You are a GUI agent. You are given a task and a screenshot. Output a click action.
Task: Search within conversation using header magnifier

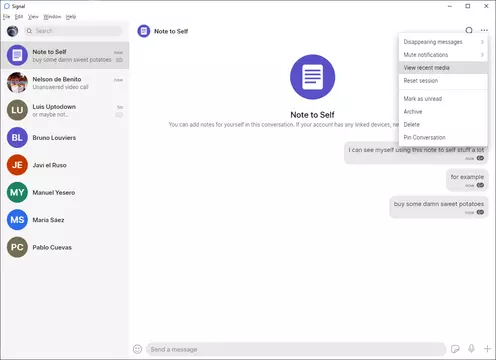[469, 31]
